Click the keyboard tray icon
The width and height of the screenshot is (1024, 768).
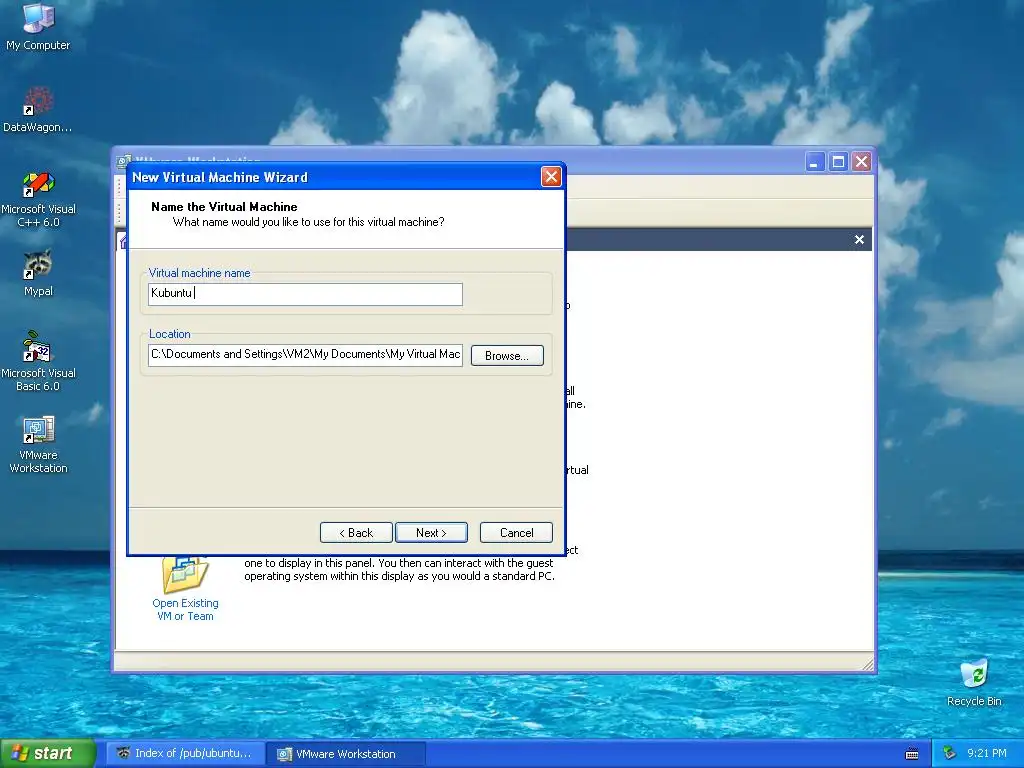point(912,754)
